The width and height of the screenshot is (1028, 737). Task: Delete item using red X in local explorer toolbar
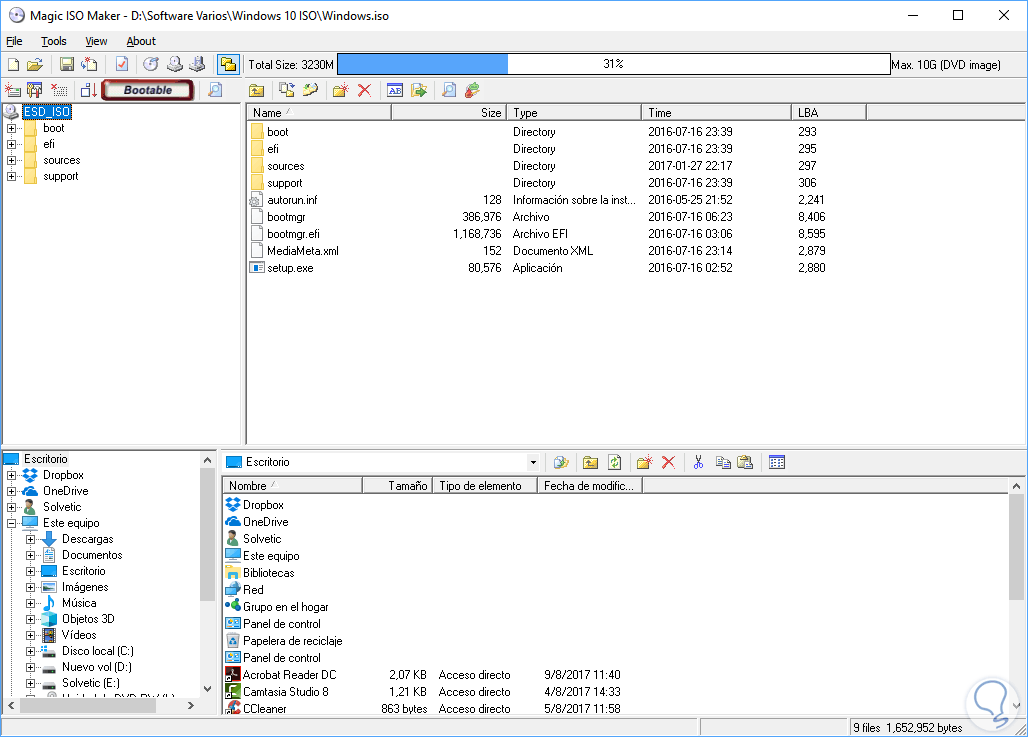coord(668,462)
